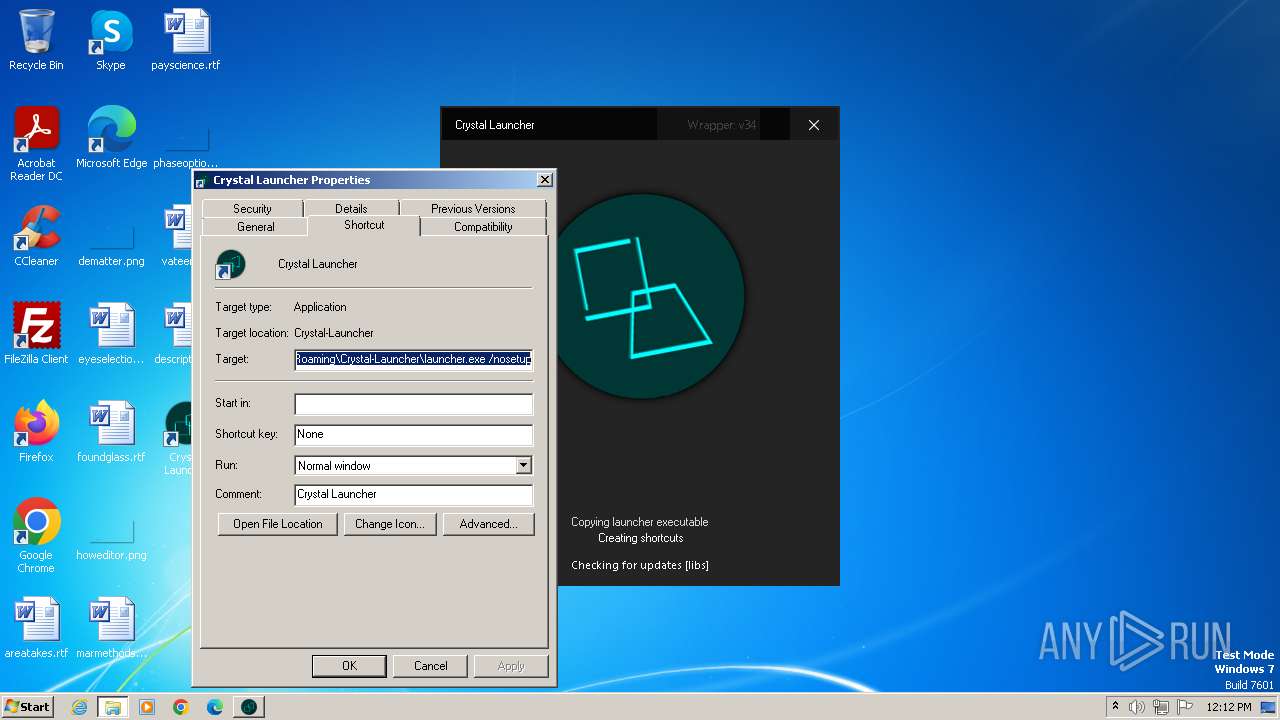Switch to the Compatibility tab
Image resolution: width=1280 pixels, height=720 pixels.
tap(483, 227)
